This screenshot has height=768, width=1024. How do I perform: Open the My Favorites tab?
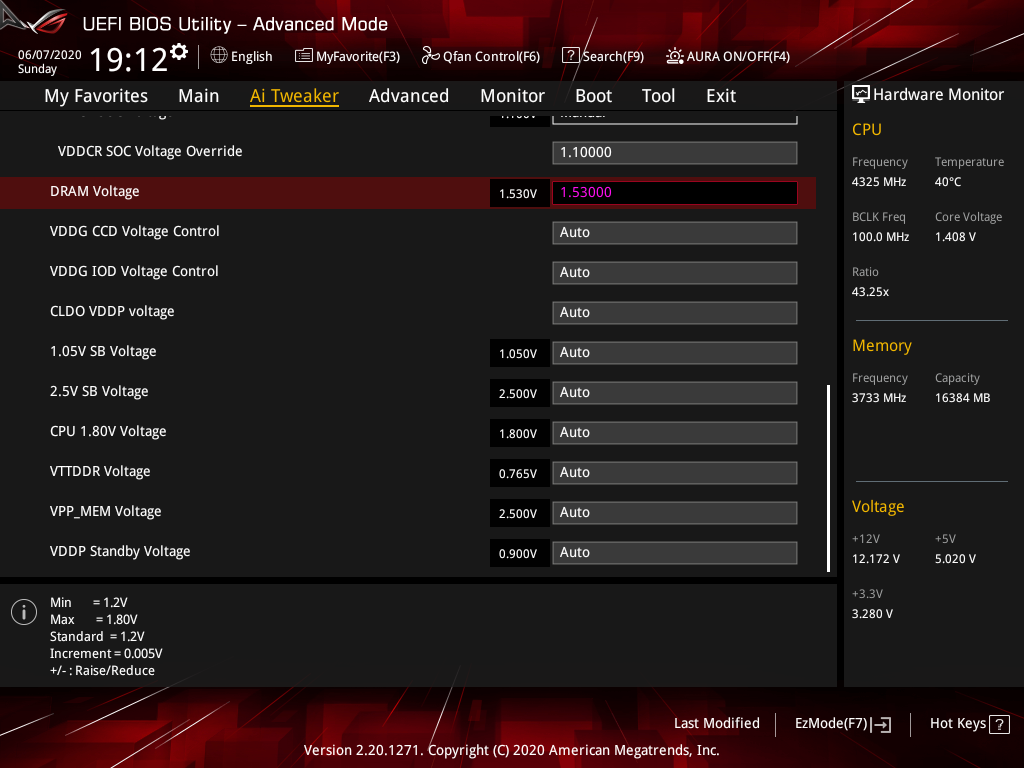96,96
